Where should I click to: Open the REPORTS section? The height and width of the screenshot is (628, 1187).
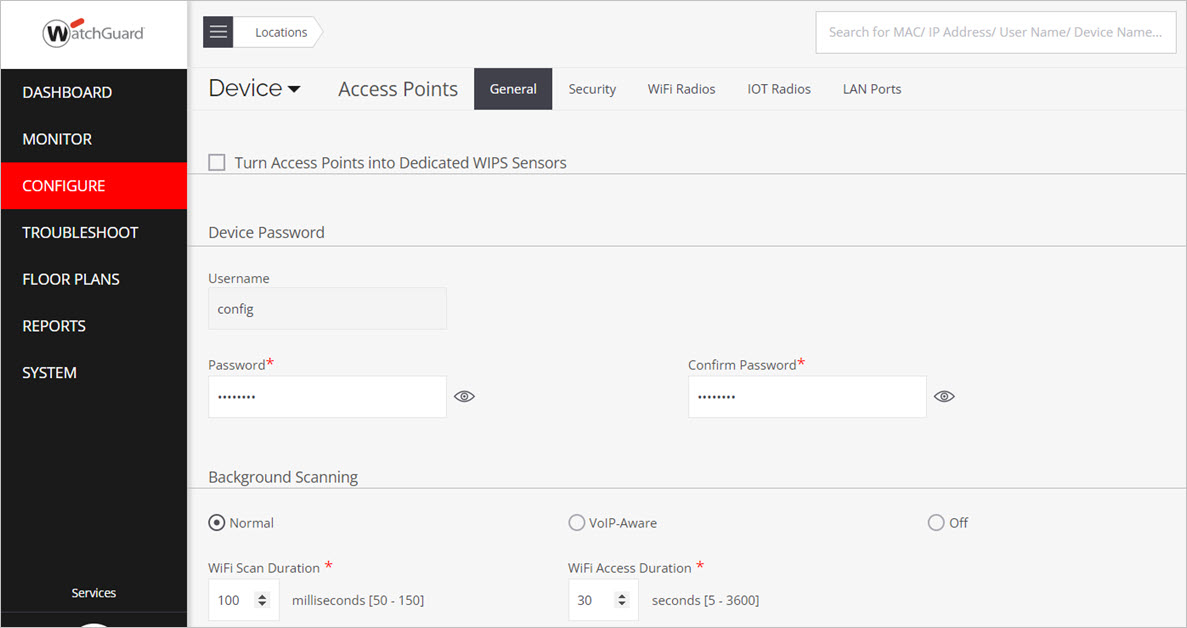[54, 325]
